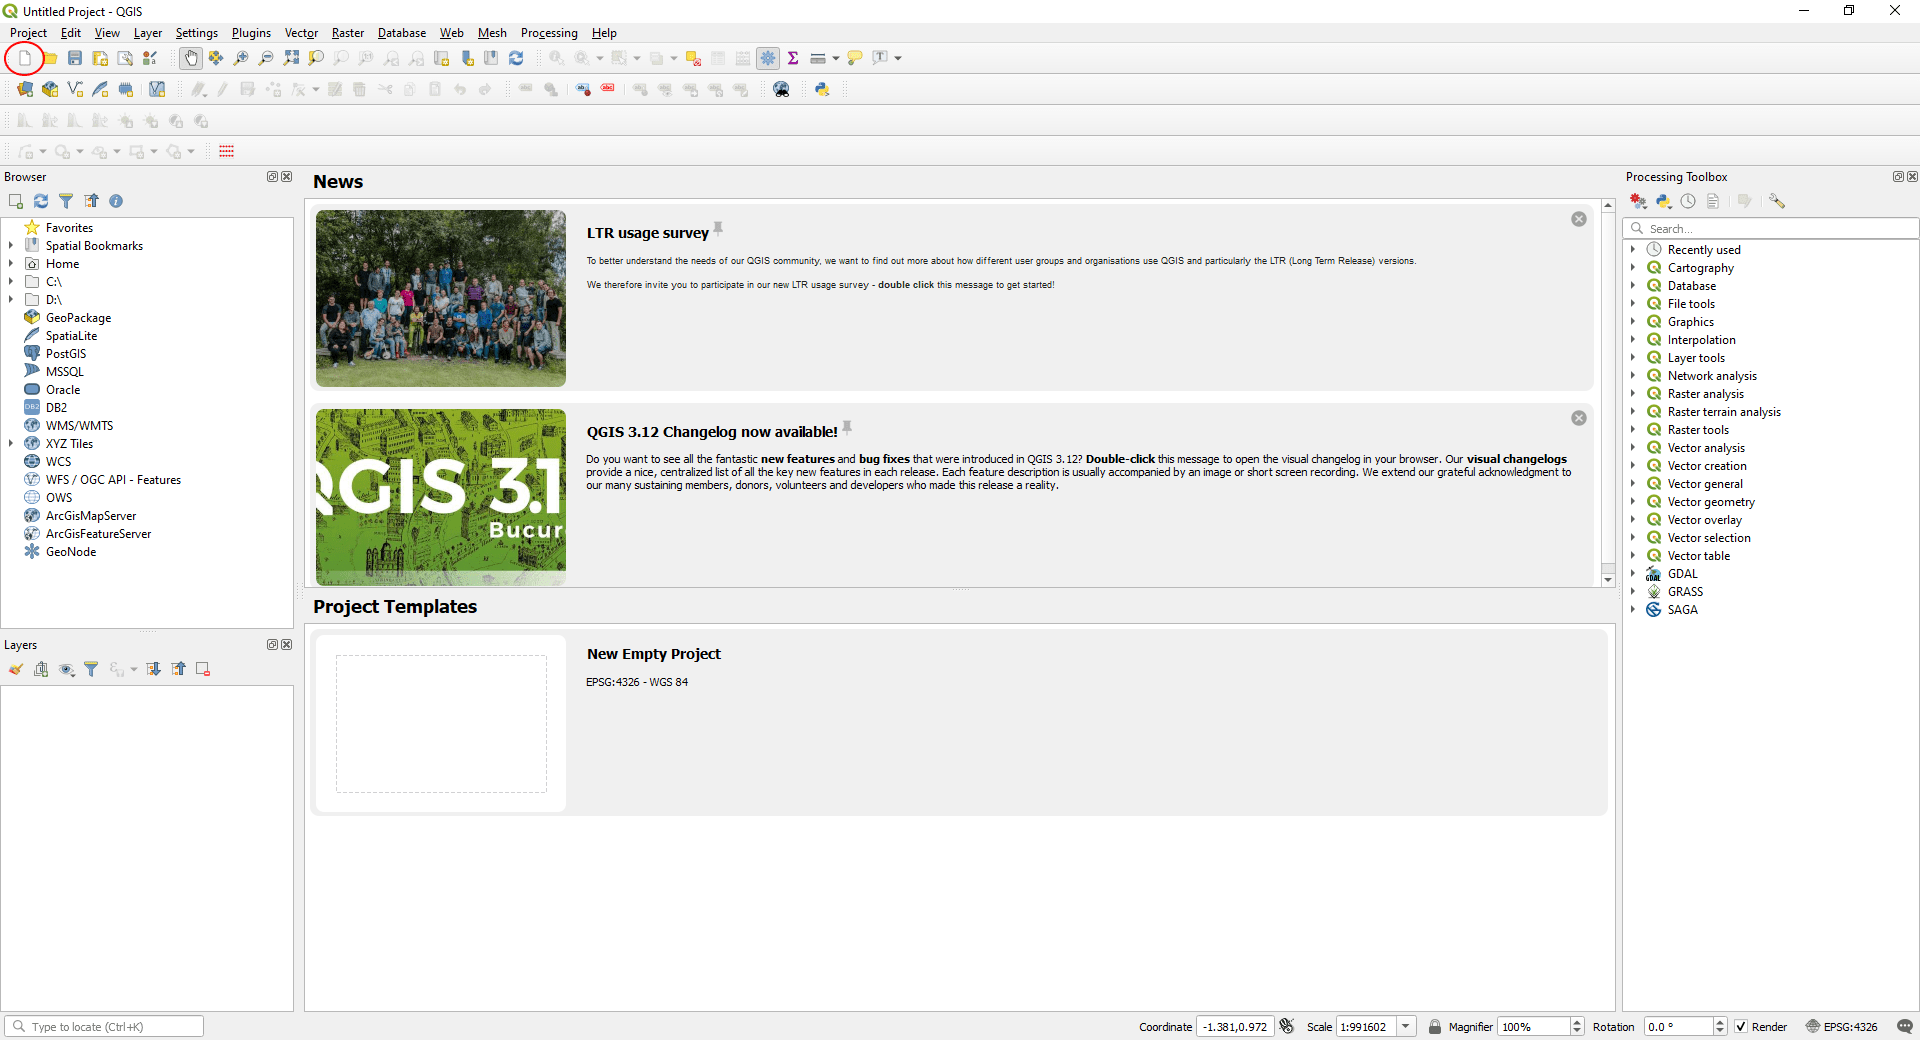Select WFS / OGC API - Features entry
Screen dimensions: 1920x1040
[x=113, y=480]
